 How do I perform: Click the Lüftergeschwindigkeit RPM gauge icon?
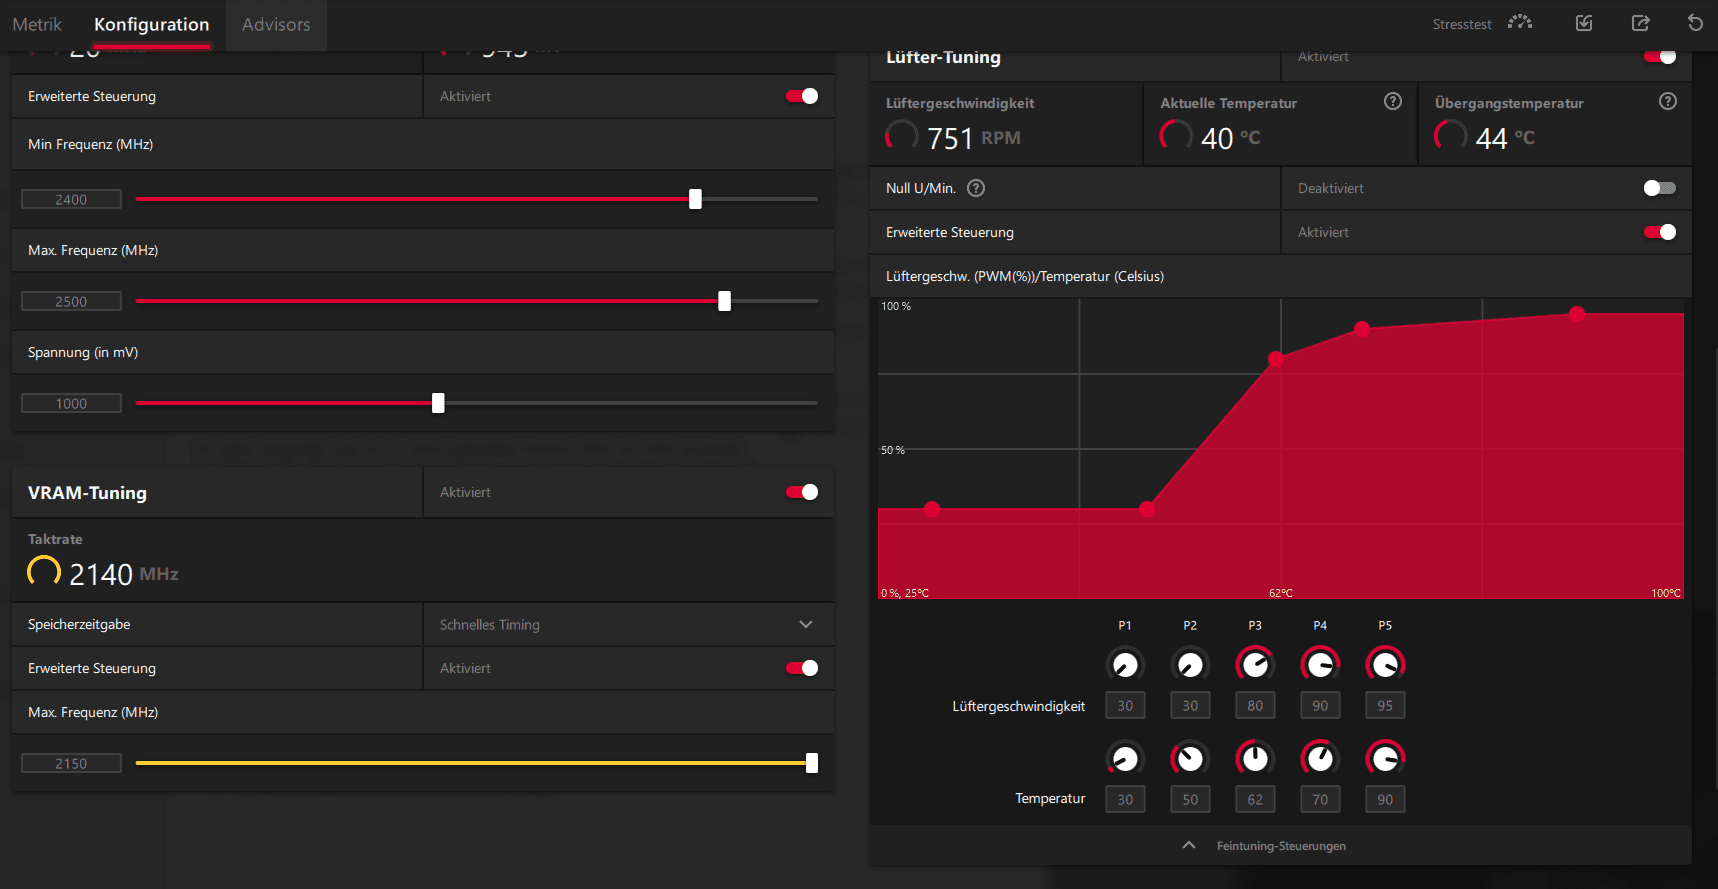pos(902,136)
